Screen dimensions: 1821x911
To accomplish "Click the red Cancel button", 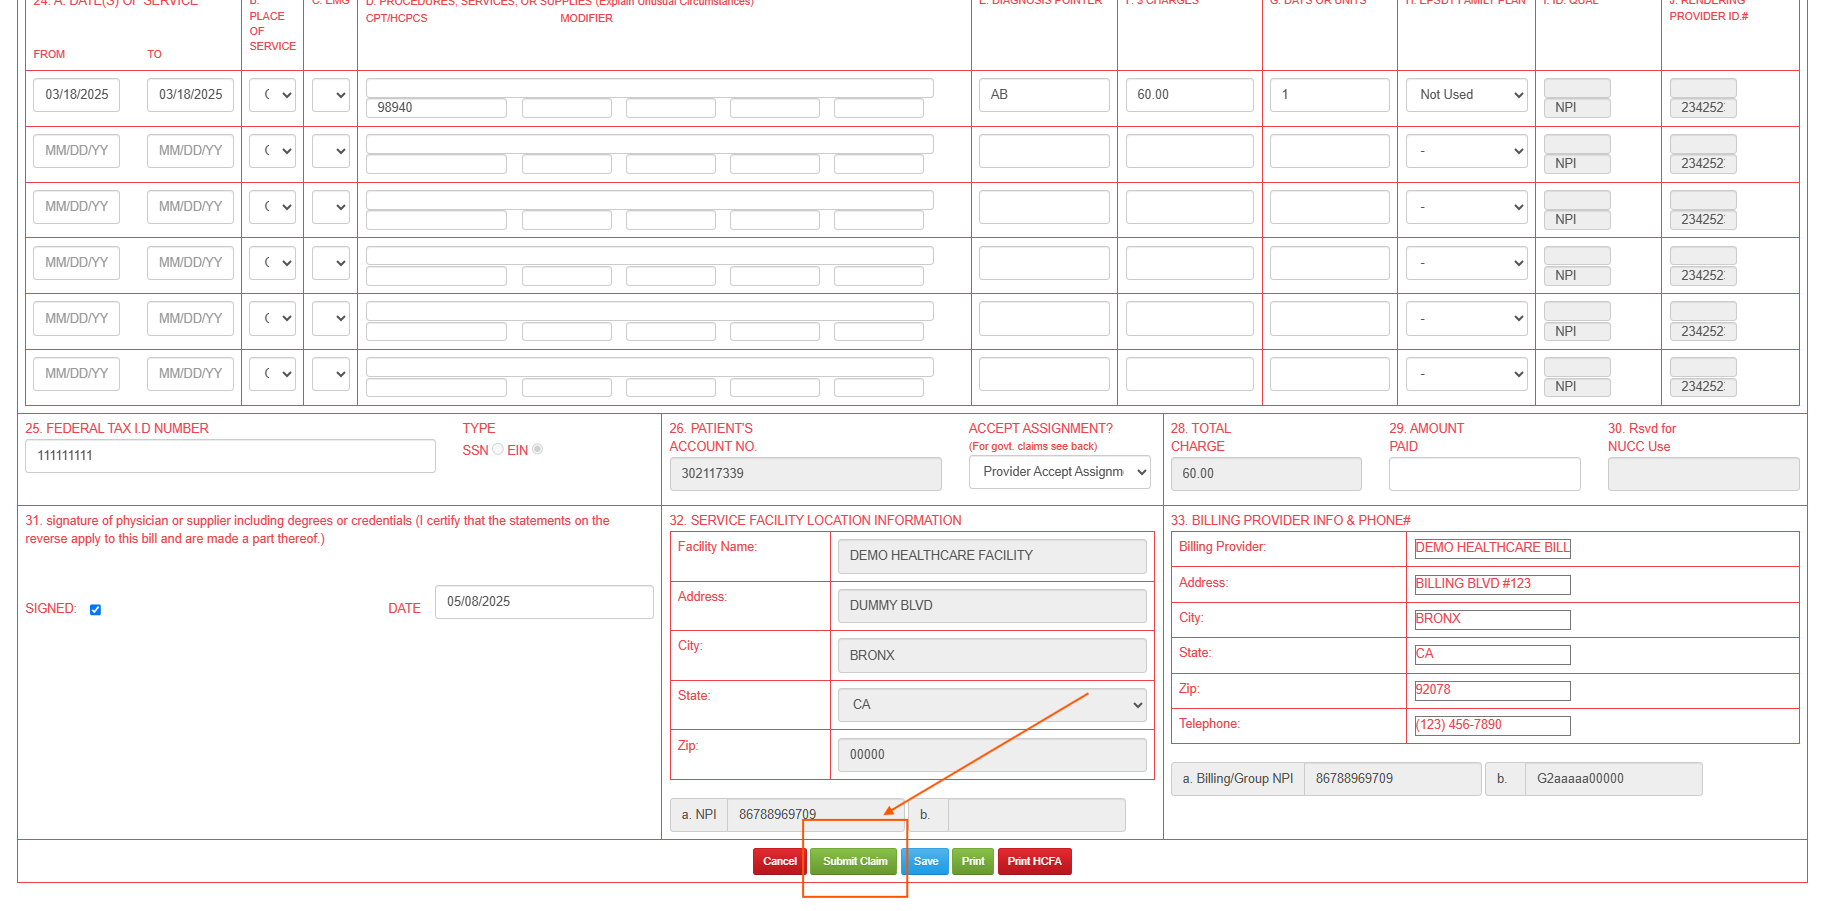I will tap(779, 861).
